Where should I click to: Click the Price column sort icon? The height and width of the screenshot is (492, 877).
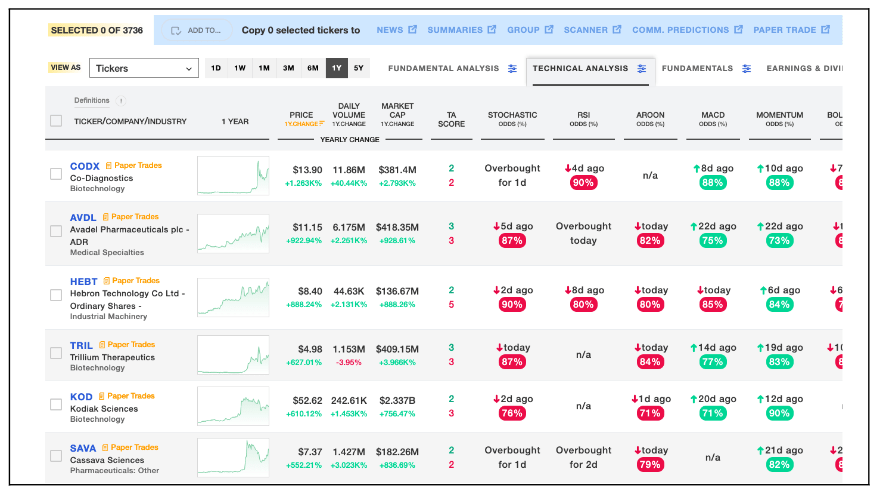322,124
